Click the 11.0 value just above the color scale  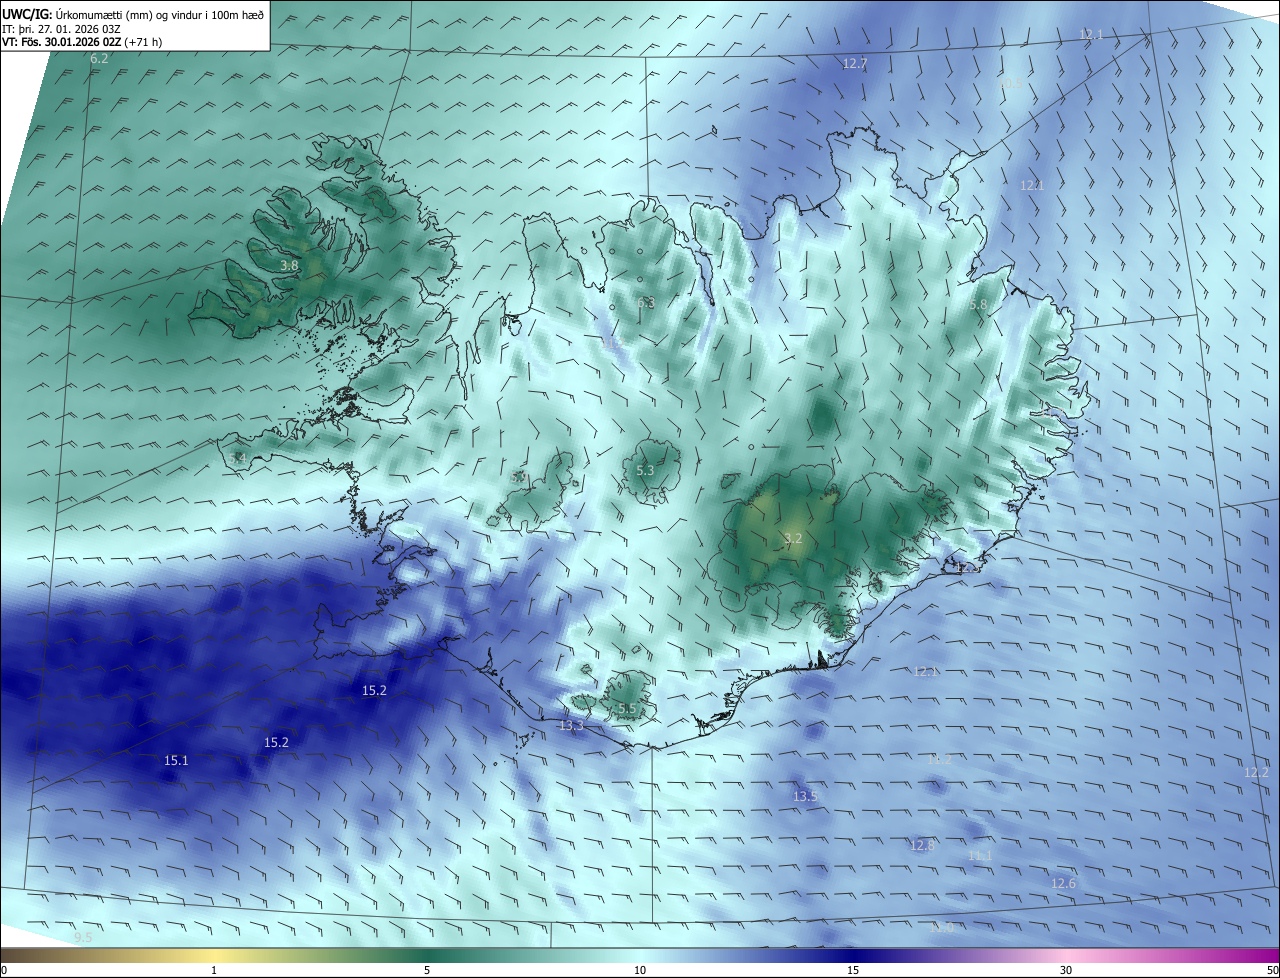coord(942,927)
